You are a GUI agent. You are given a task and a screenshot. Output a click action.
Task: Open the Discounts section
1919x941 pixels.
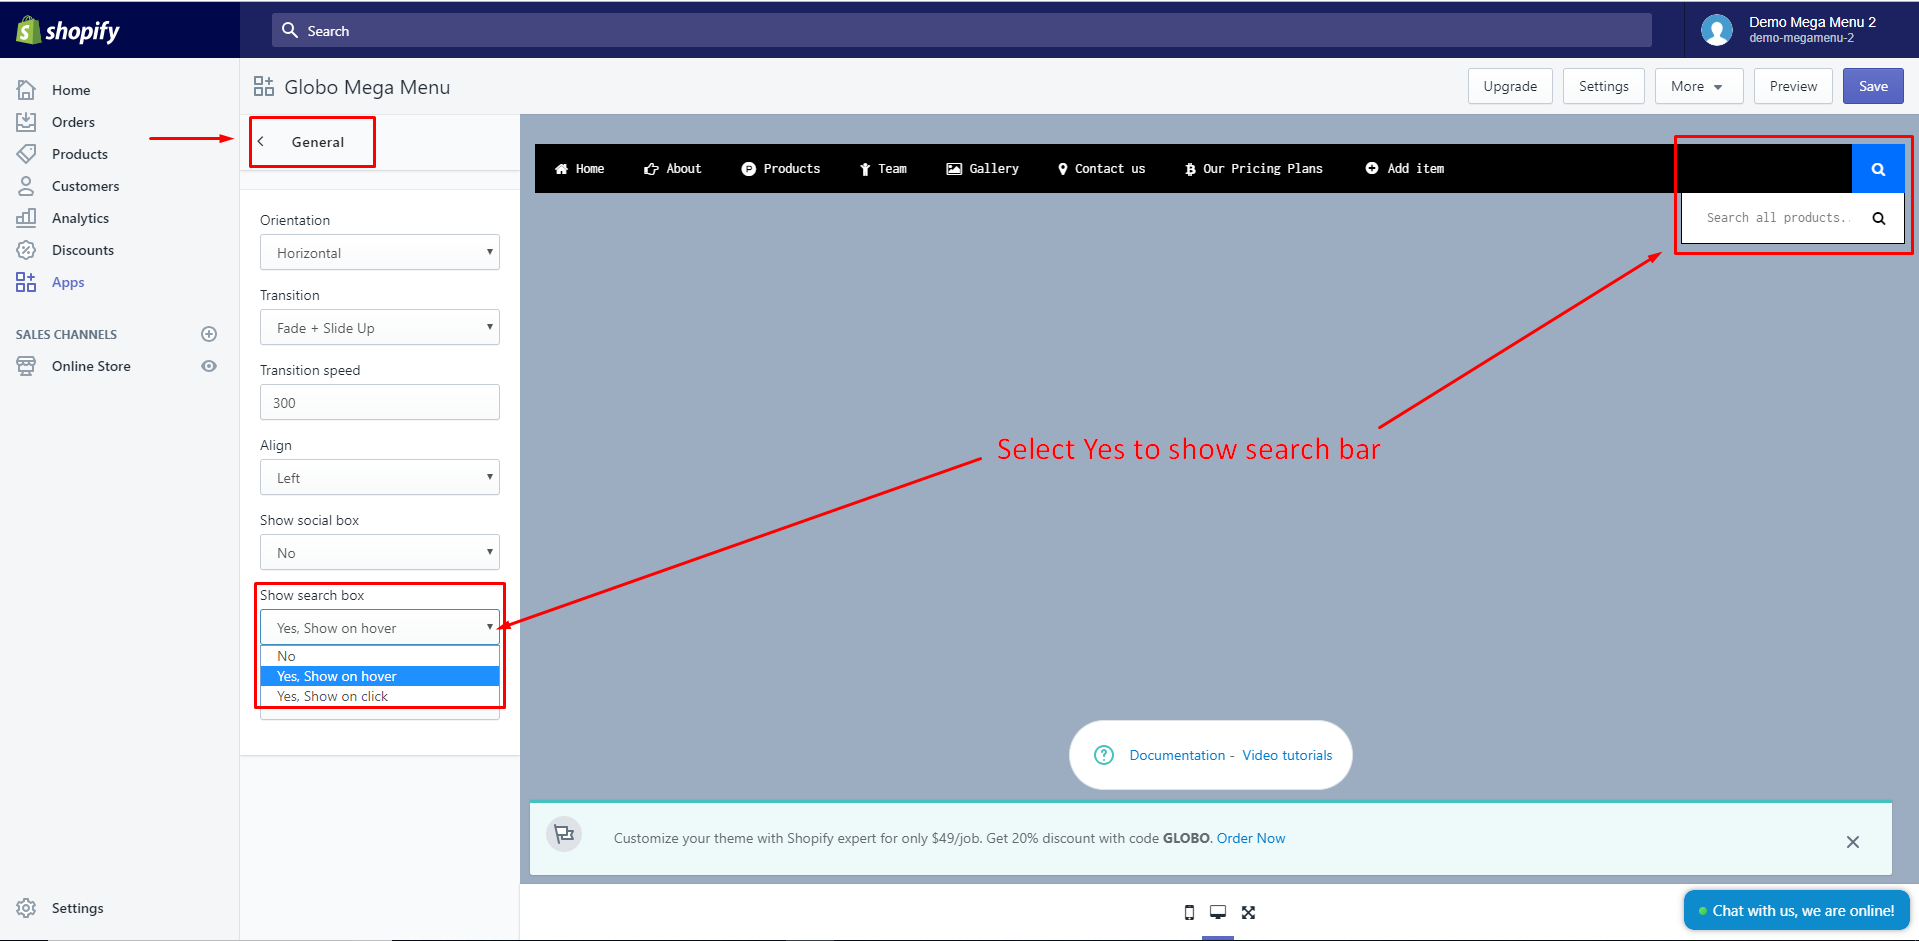(83, 250)
